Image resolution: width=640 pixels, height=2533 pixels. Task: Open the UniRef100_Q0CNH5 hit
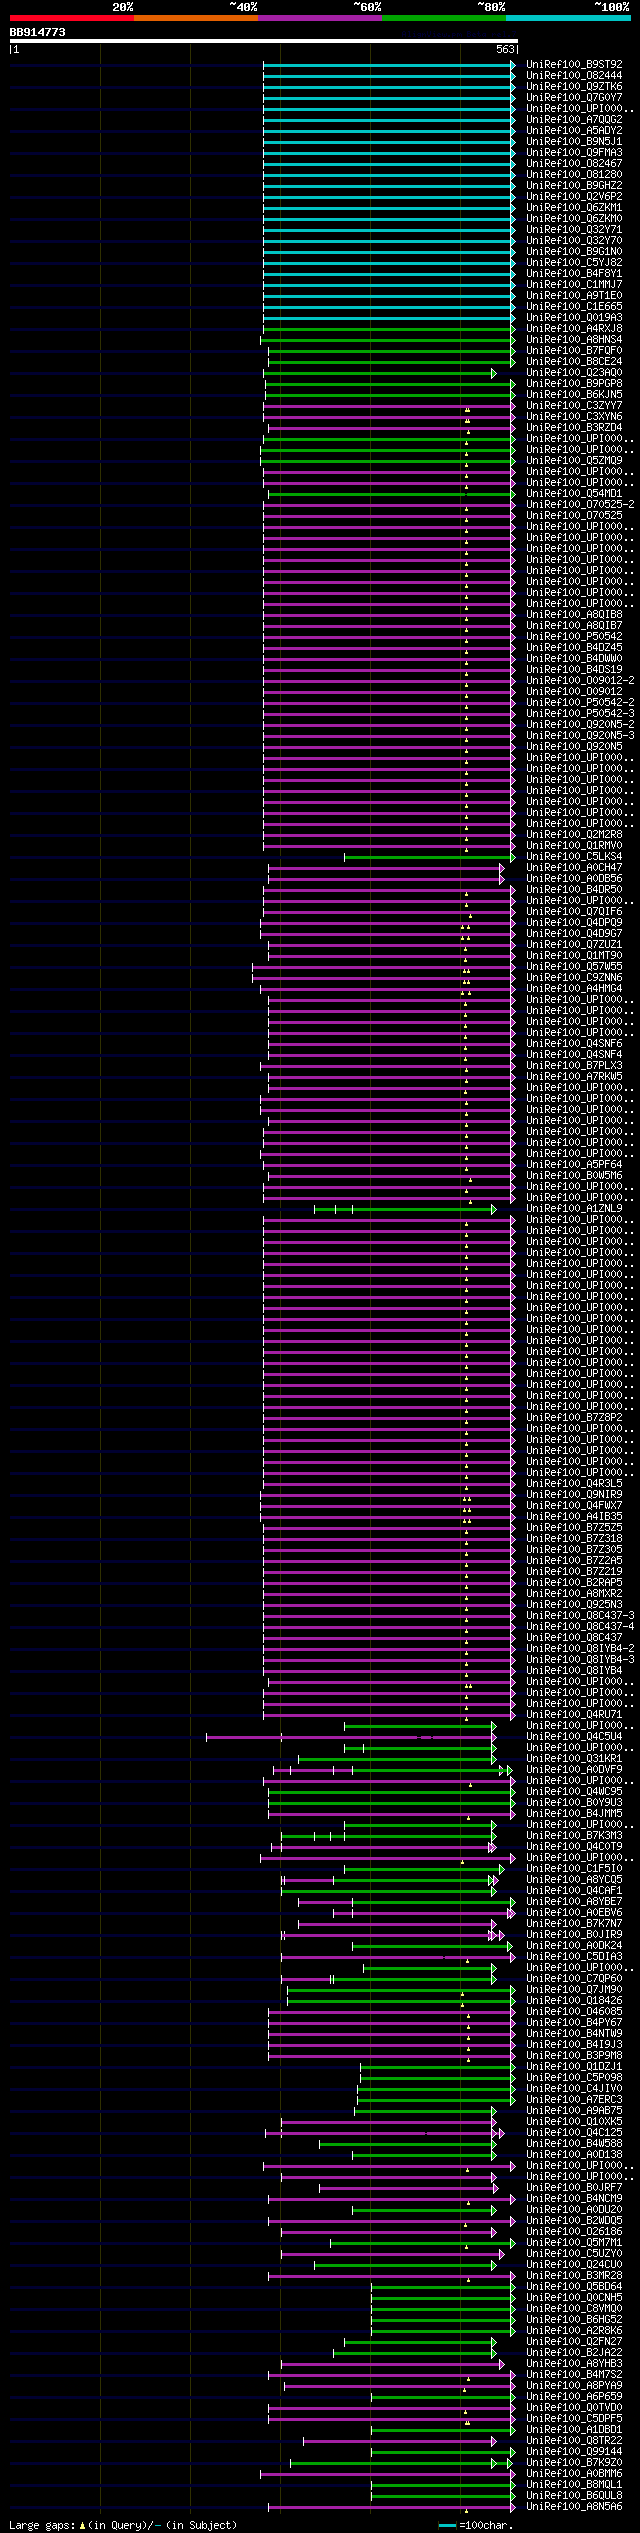(574, 2297)
